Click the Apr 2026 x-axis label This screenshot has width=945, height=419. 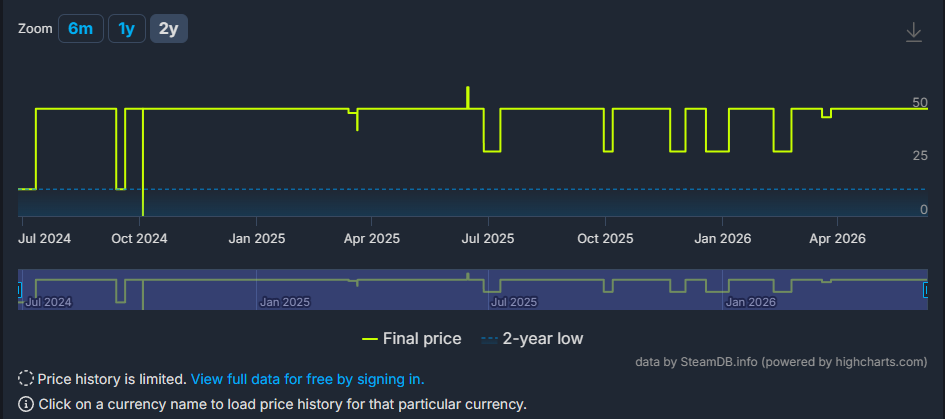pos(837,239)
